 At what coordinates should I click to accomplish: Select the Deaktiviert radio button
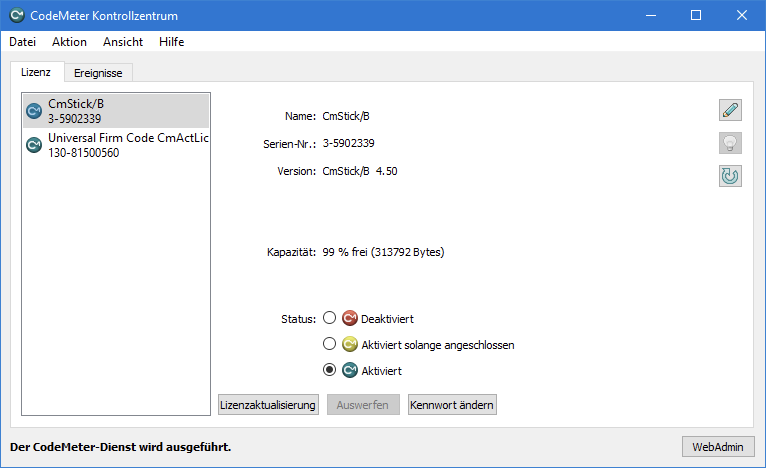pos(329,319)
